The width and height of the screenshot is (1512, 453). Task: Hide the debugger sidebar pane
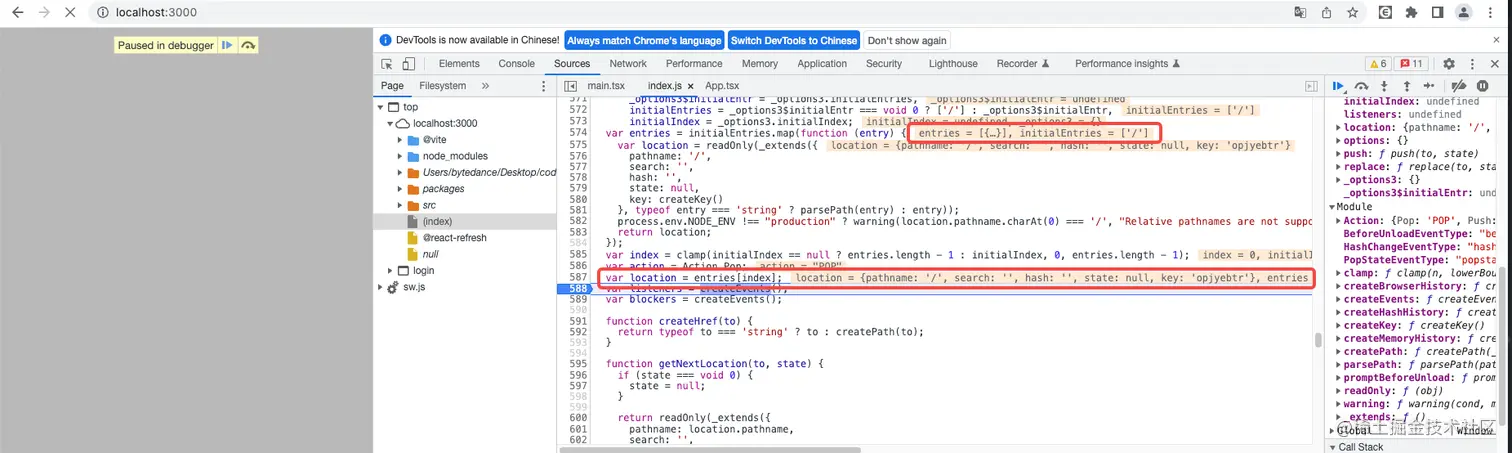pyautogui.click(x=1311, y=87)
